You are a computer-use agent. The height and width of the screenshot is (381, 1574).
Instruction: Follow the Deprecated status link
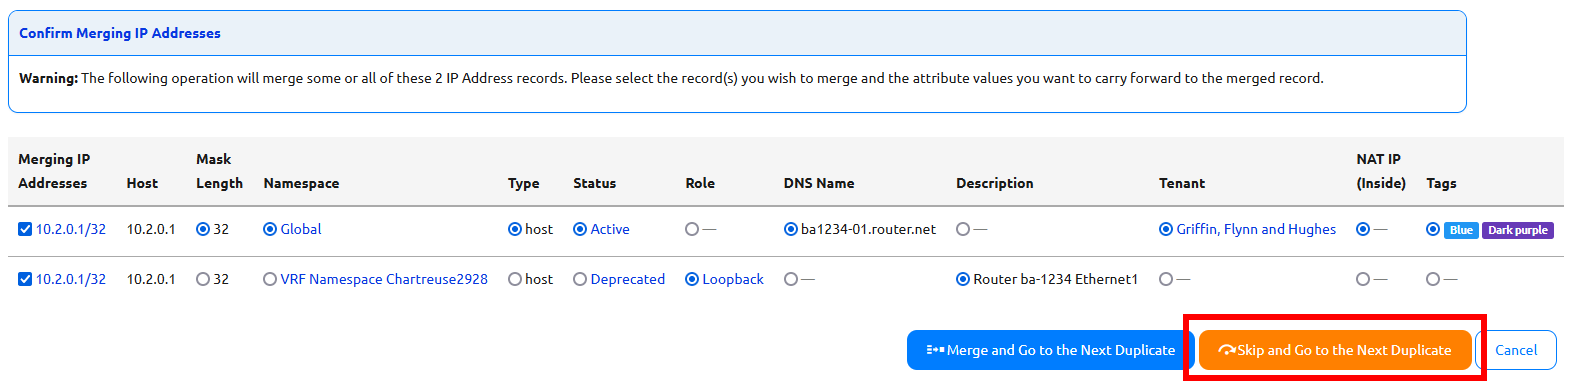(628, 279)
